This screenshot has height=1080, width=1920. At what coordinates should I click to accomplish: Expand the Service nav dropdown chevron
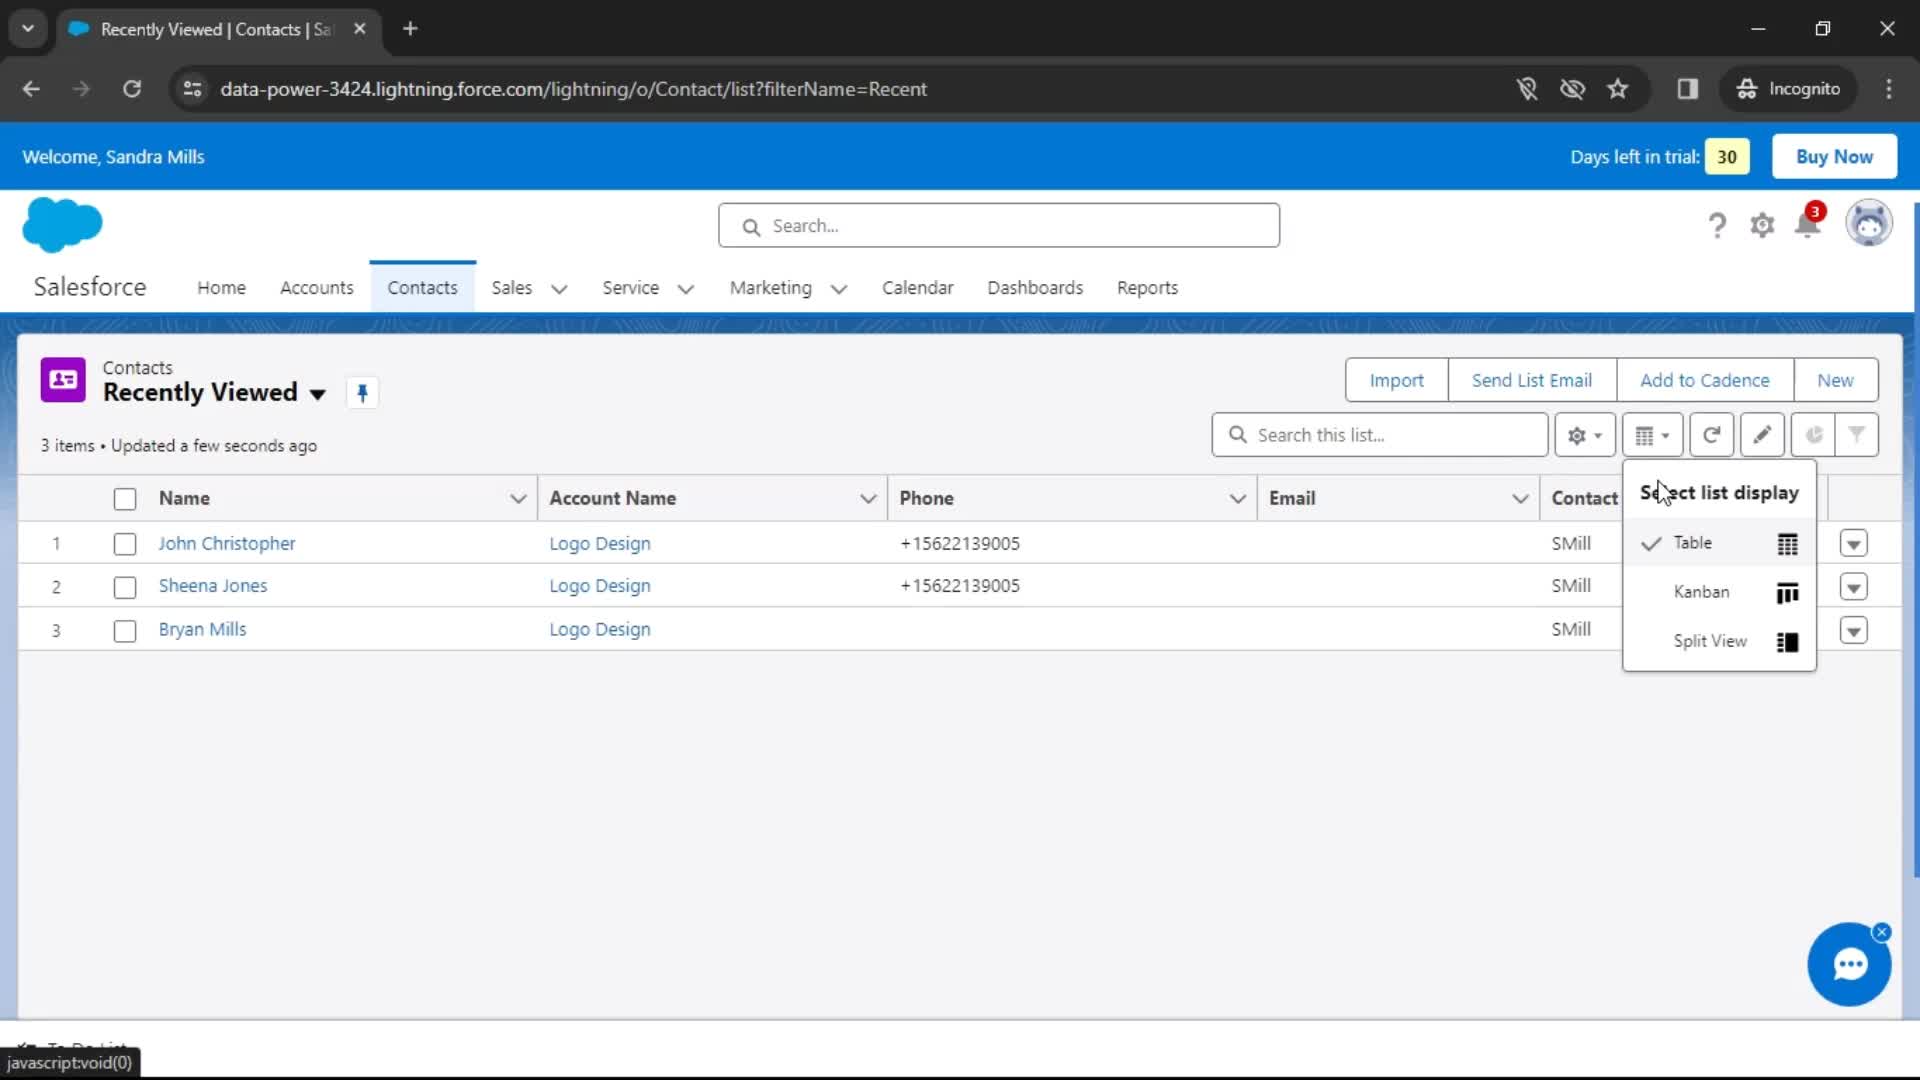[685, 289]
